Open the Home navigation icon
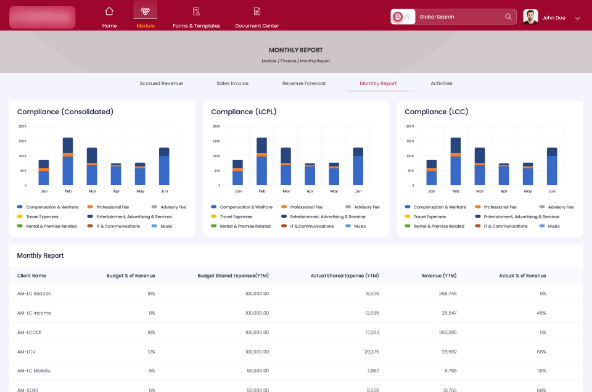 coord(109,11)
